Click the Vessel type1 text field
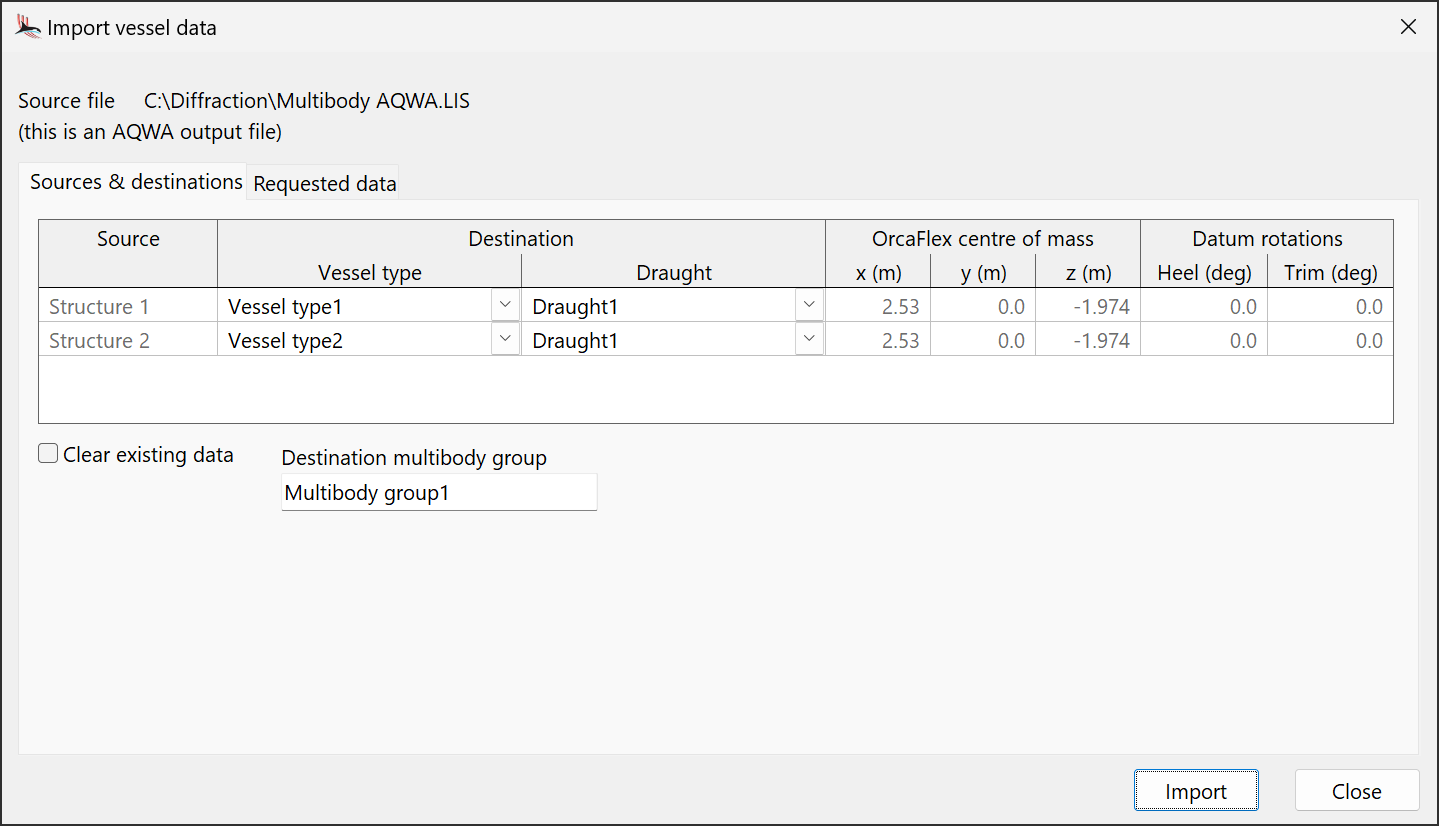The image size is (1439, 826). pos(355,307)
